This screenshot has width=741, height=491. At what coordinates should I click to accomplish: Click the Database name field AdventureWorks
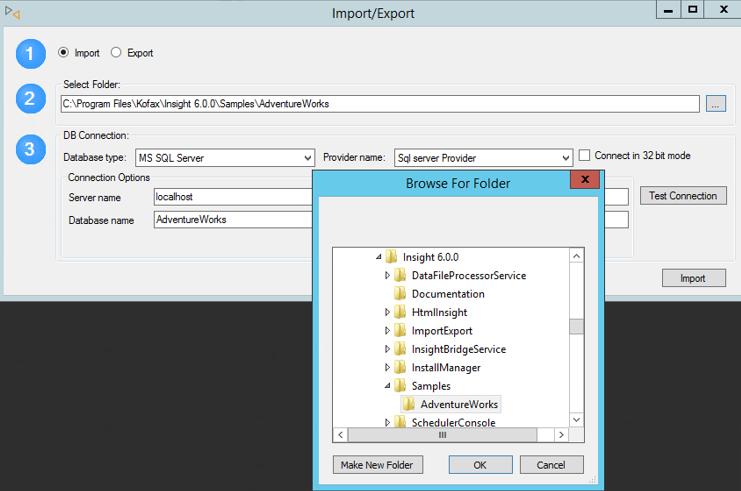(x=233, y=219)
